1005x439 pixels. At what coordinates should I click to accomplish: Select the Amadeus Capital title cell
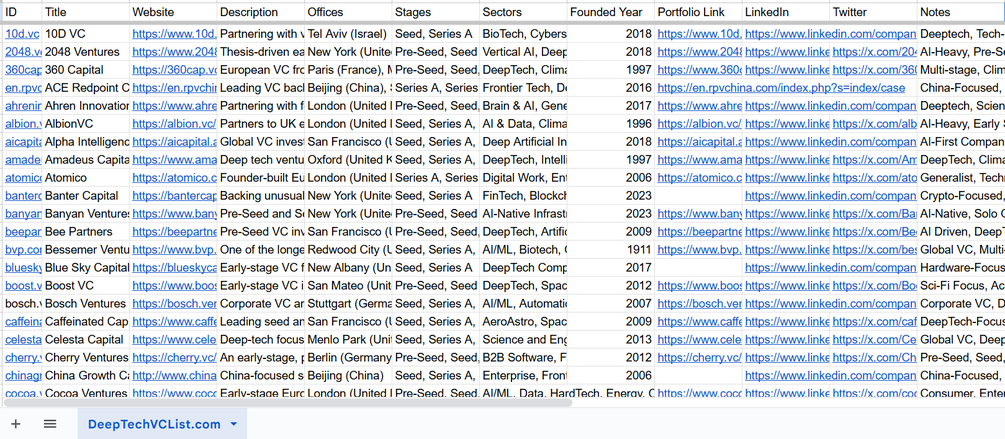coord(86,160)
